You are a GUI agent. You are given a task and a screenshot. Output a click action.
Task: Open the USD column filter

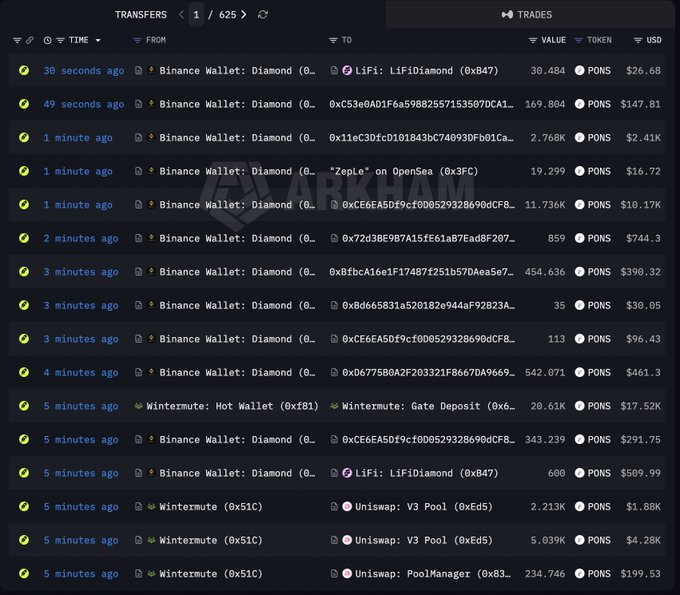coord(638,40)
